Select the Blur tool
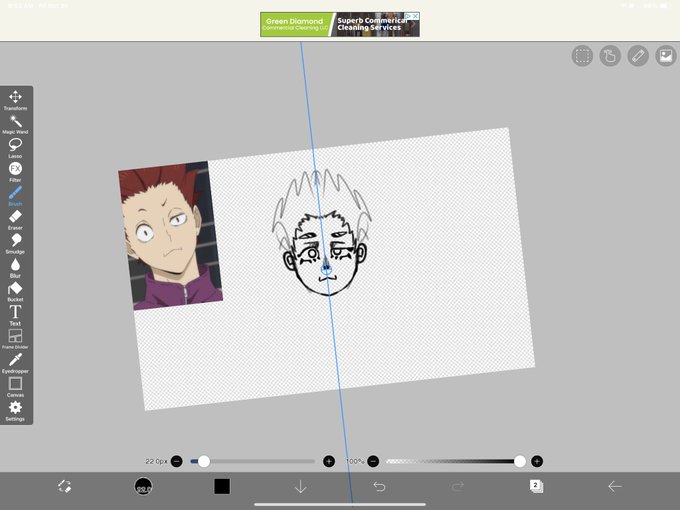This screenshot has height=510, width=680. point(15,268)
